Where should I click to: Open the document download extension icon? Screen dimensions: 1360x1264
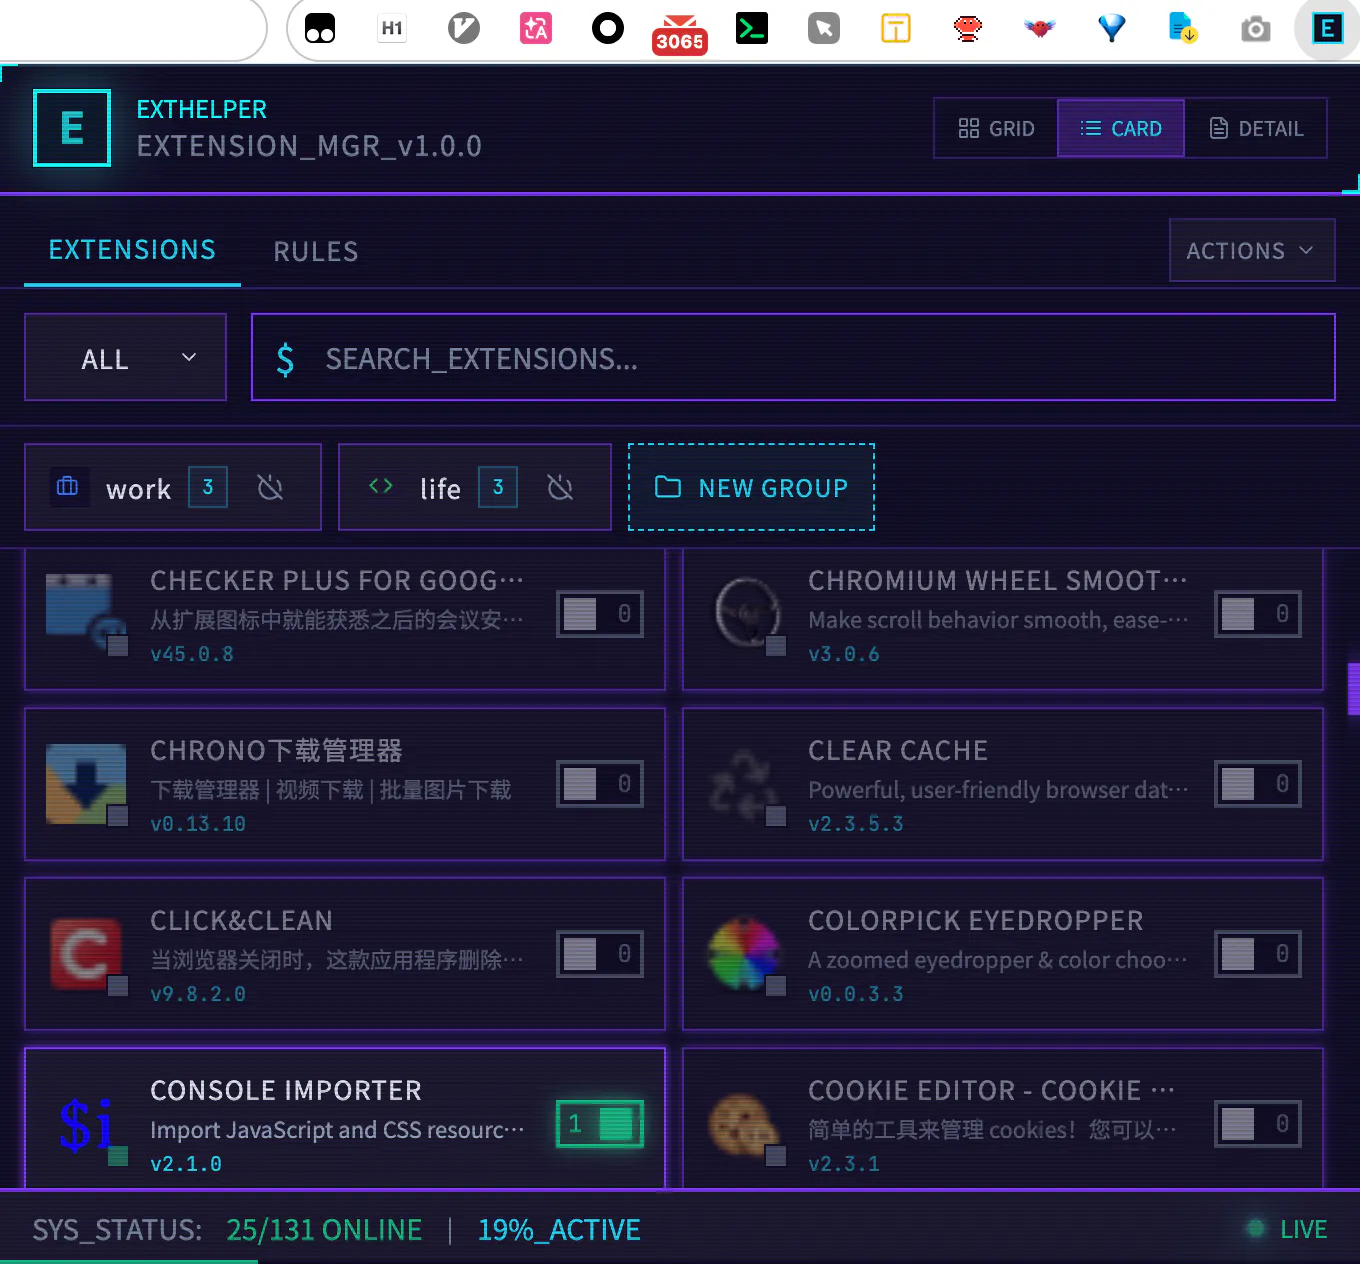click(x=1184, y=28)
